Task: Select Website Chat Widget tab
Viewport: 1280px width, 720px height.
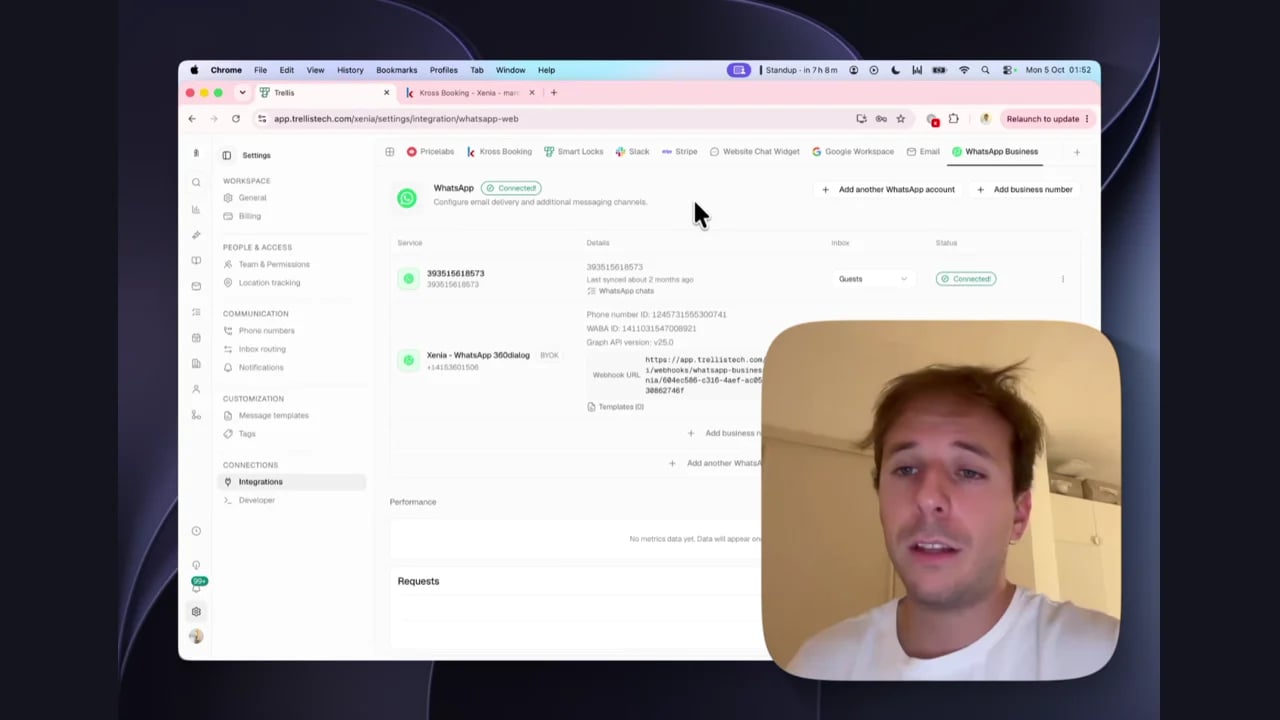Action: point(755,152)
